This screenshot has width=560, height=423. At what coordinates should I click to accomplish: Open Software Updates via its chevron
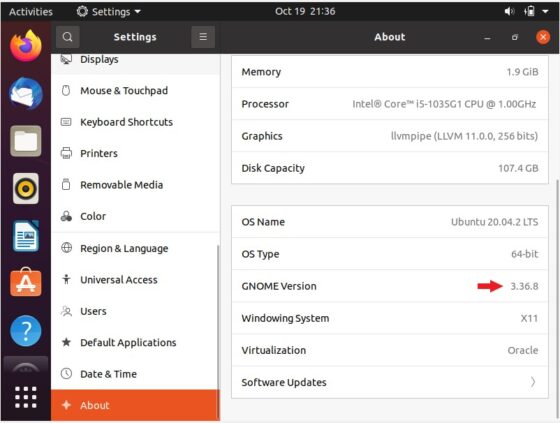point(532,382)
